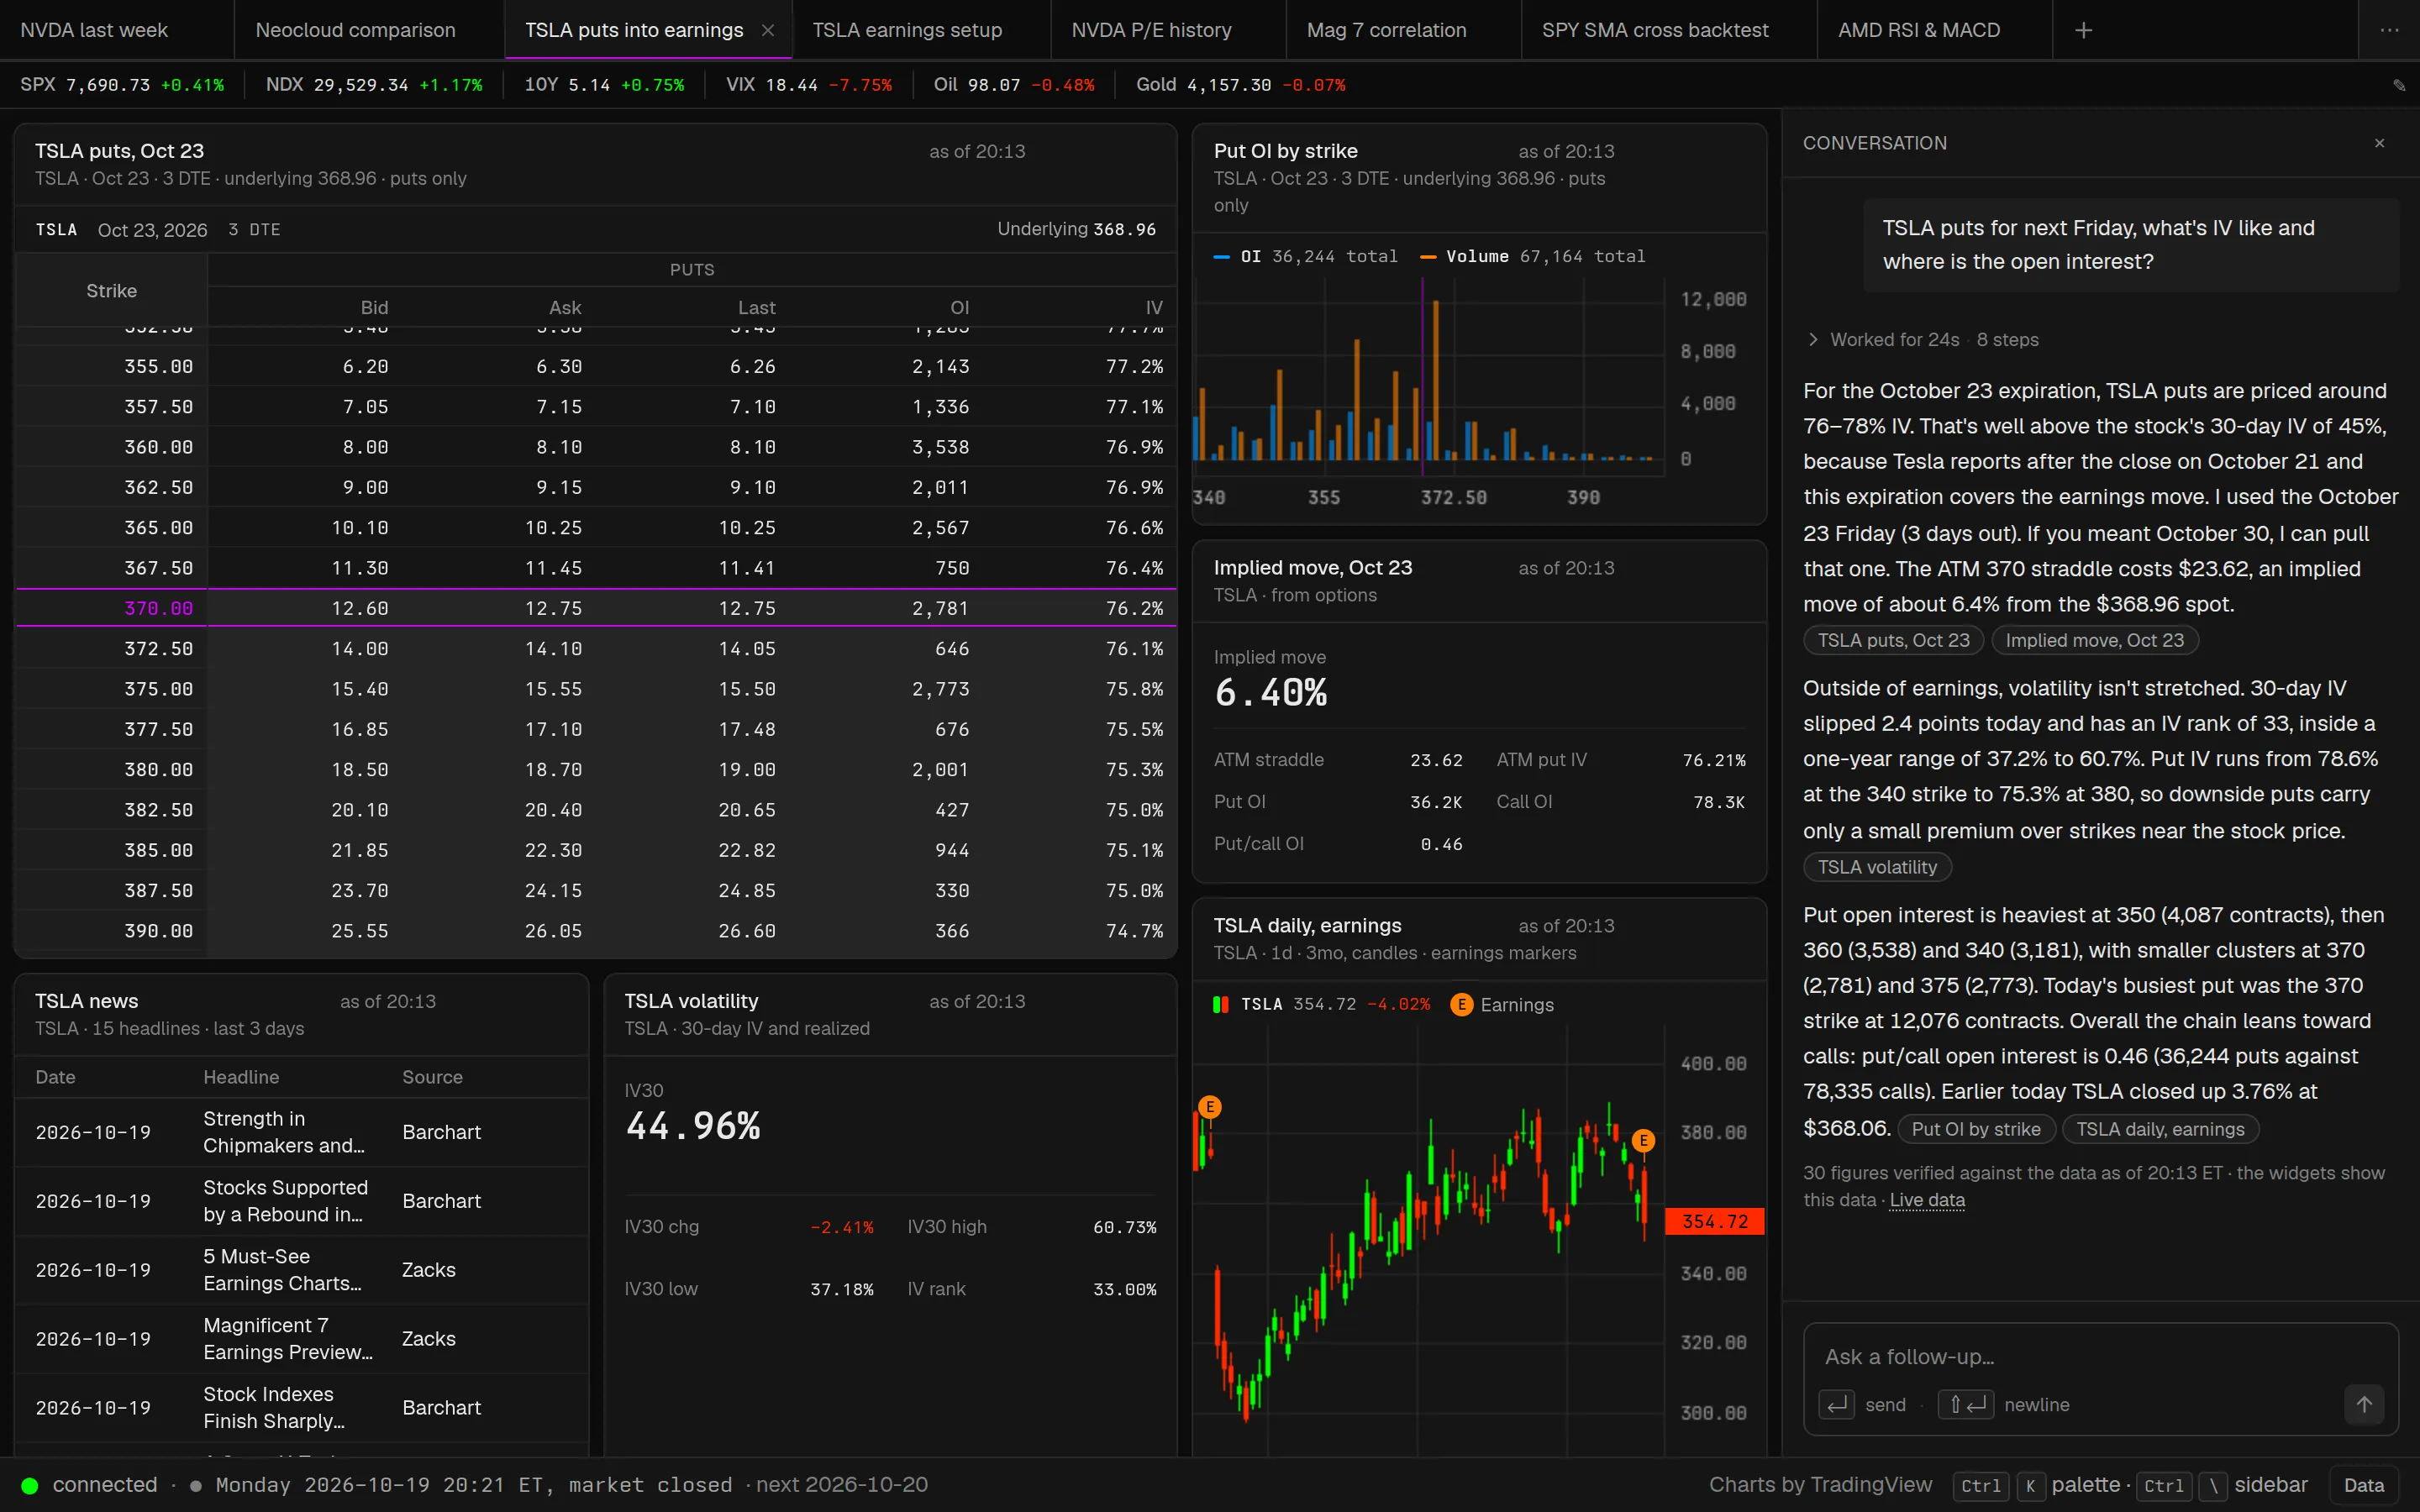
Task: Open '5 Must-See Earnings Charts…' headline
Action: click(x=284, y=1270)
